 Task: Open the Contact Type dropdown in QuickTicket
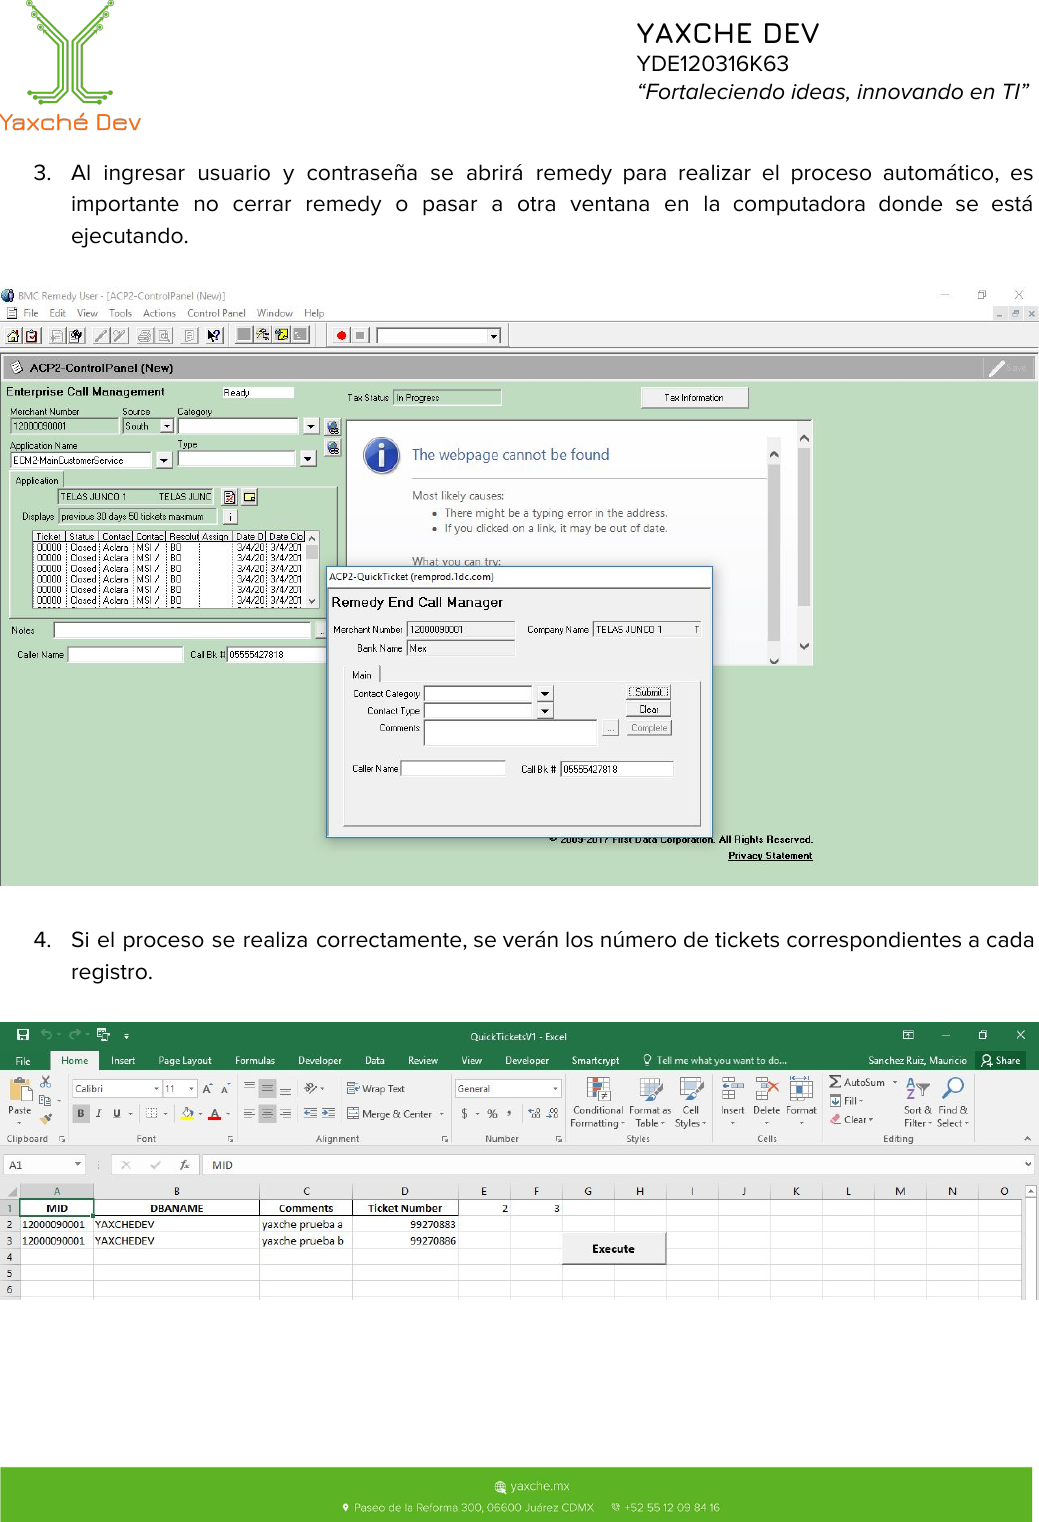(545, 711)
